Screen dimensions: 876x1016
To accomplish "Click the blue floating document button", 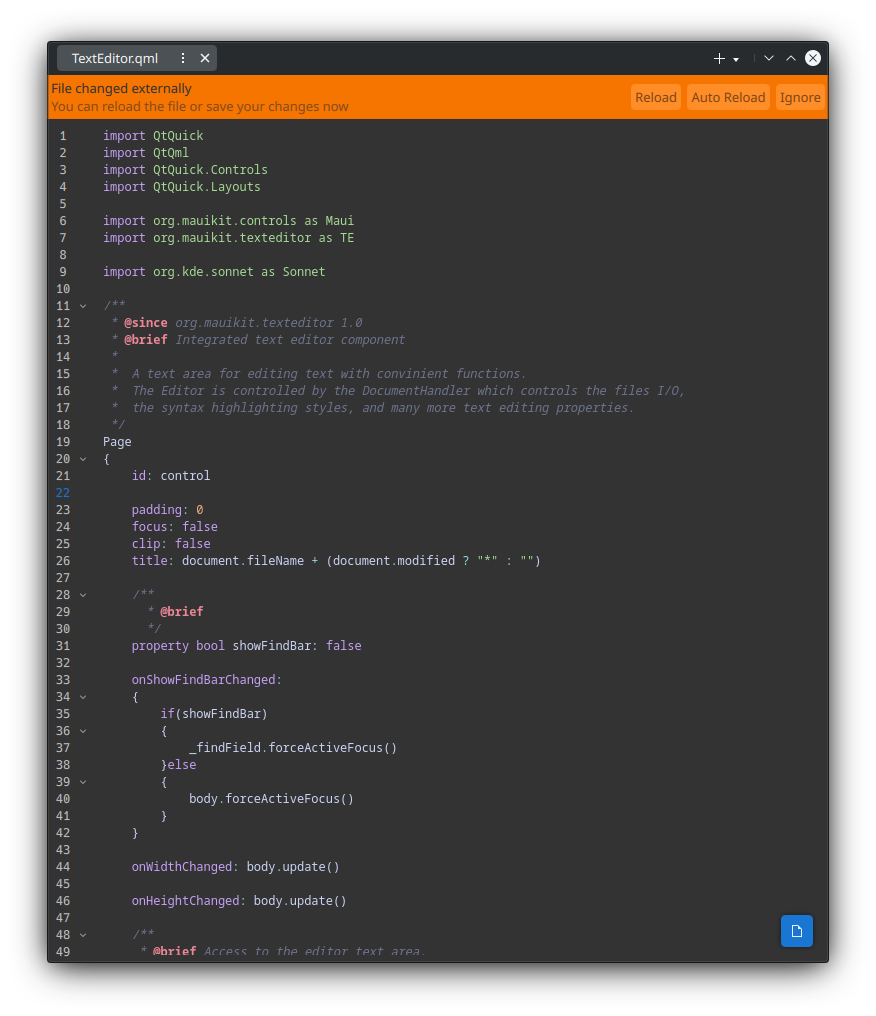I will [x=797, y=930].
